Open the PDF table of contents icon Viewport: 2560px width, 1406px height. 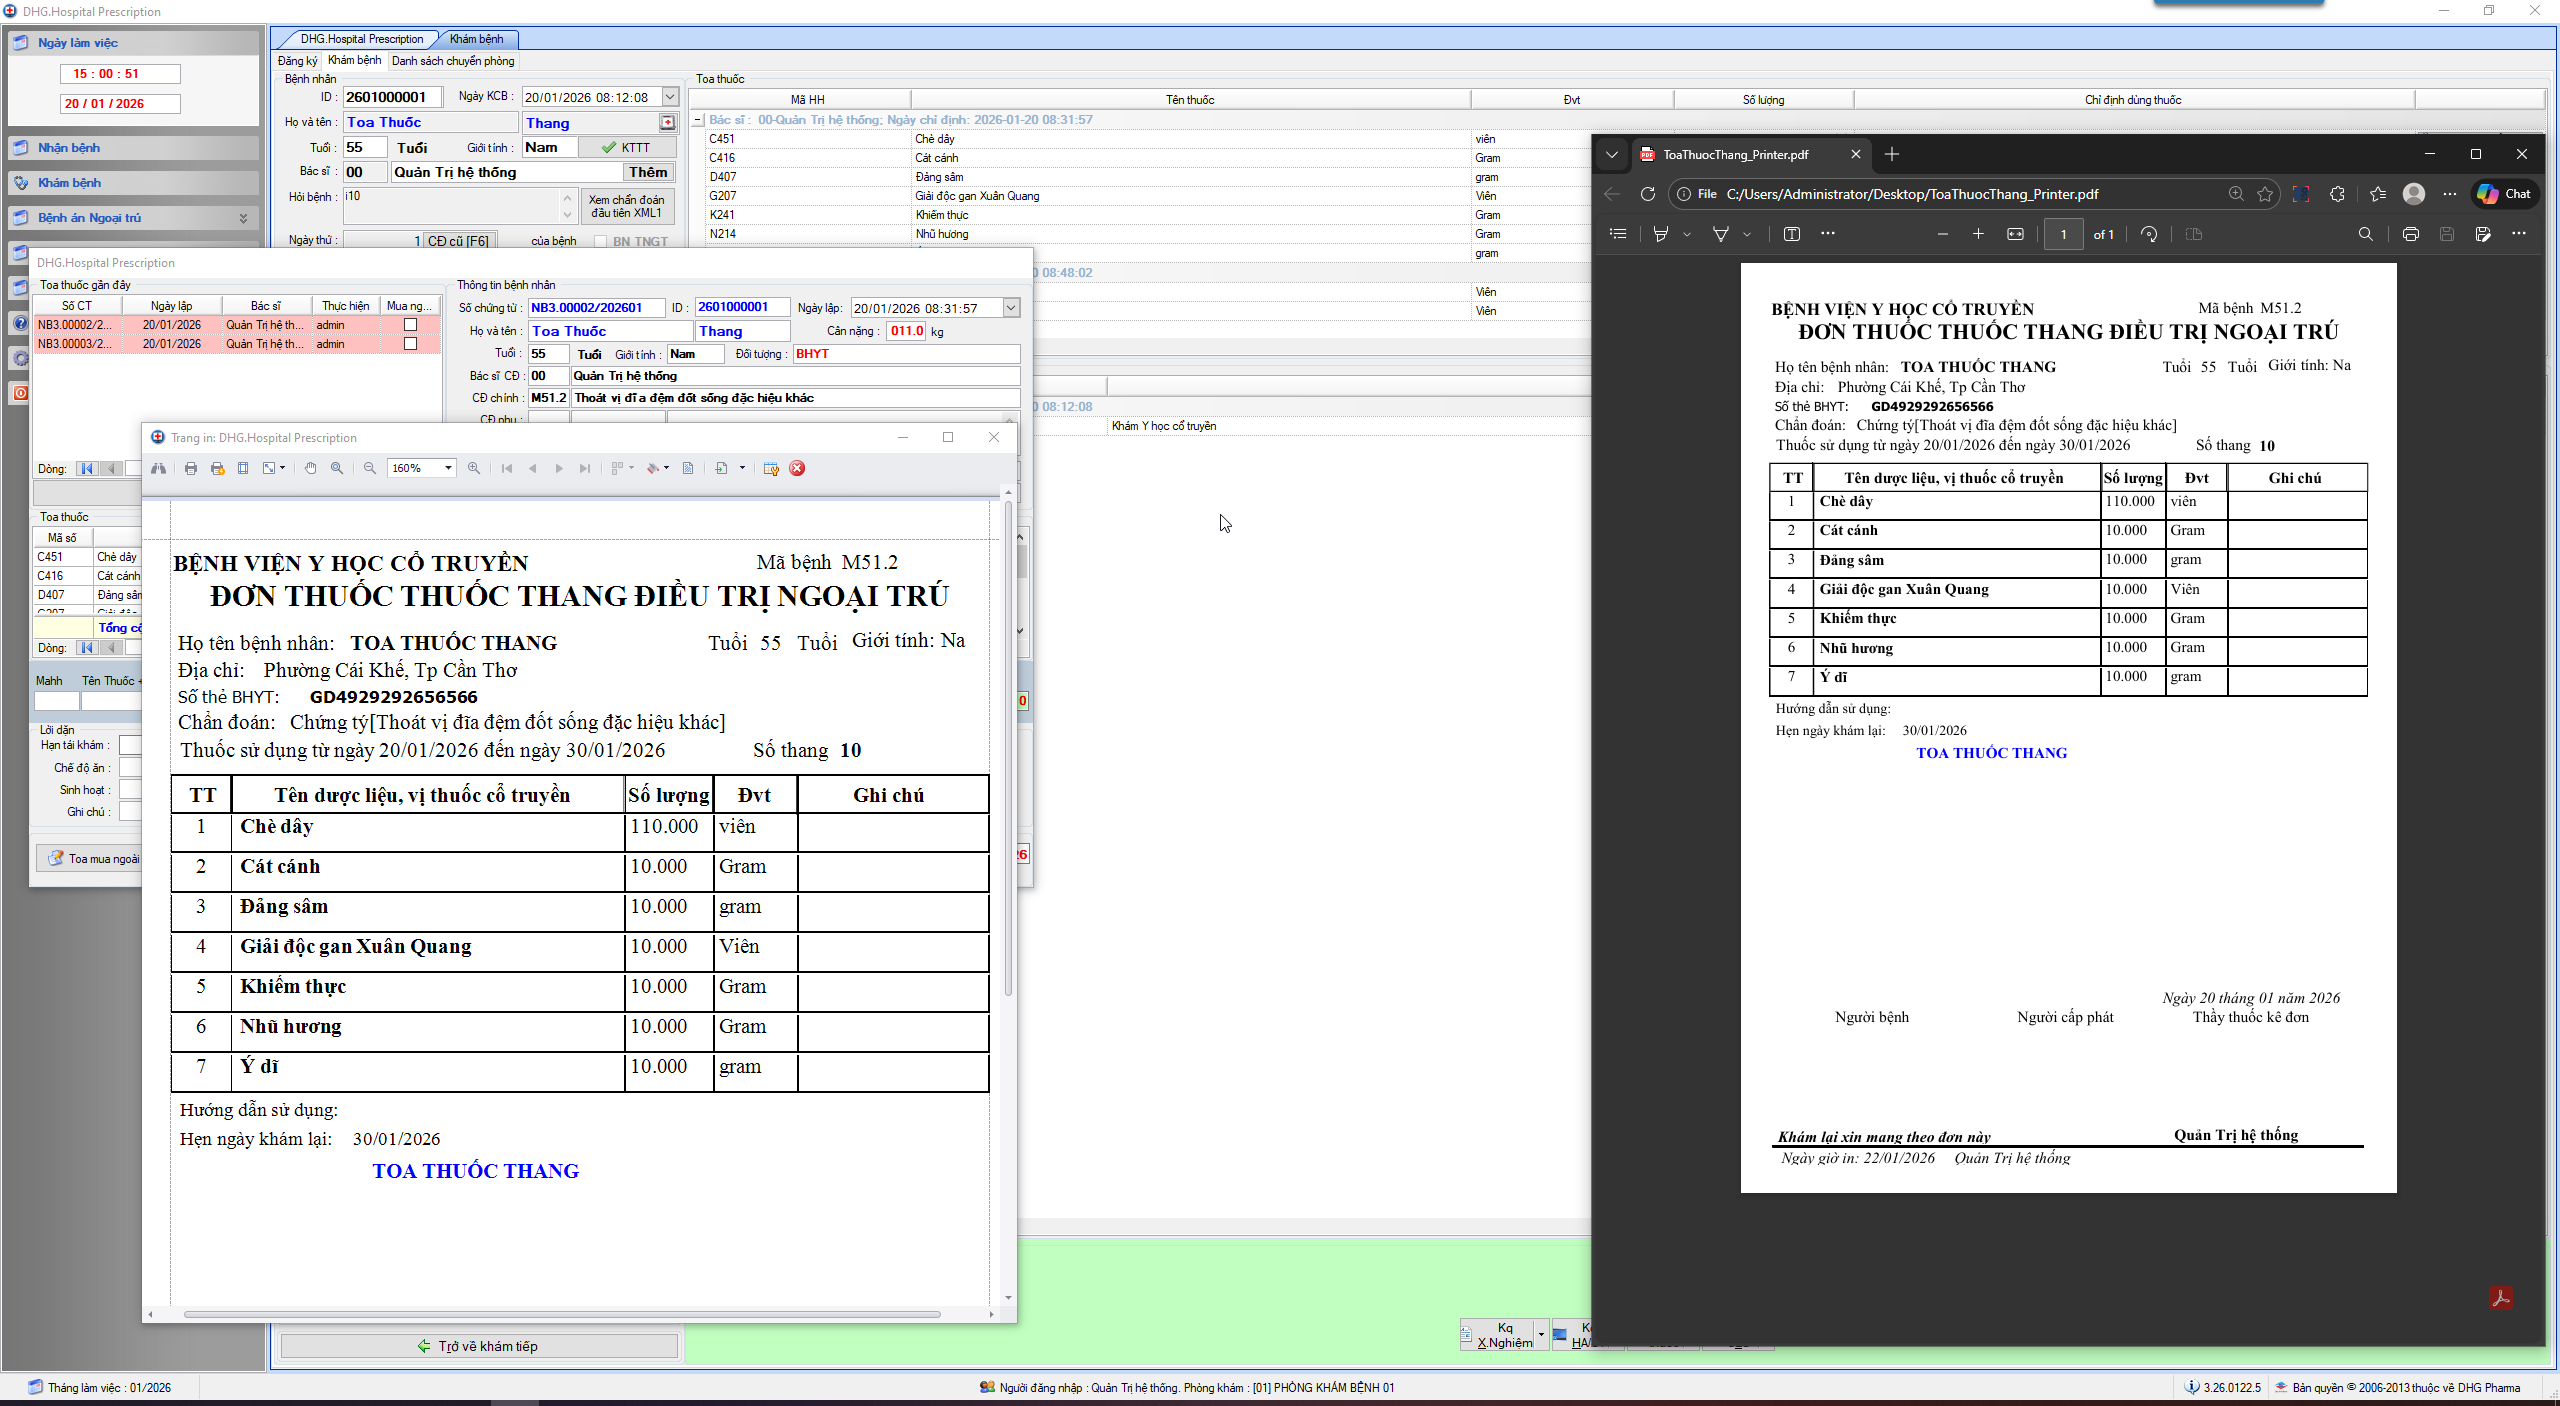pyautogui.click(x=1618, y=234)
